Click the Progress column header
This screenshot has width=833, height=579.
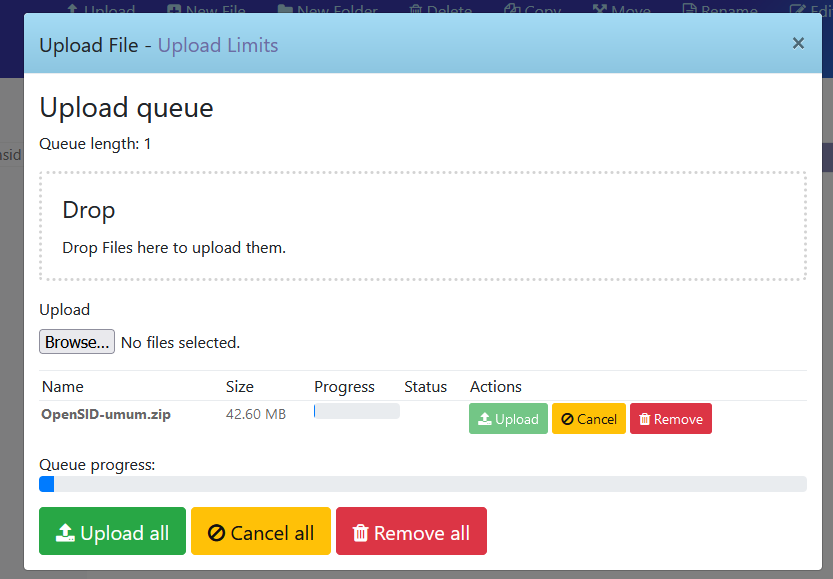coord(344,387)
